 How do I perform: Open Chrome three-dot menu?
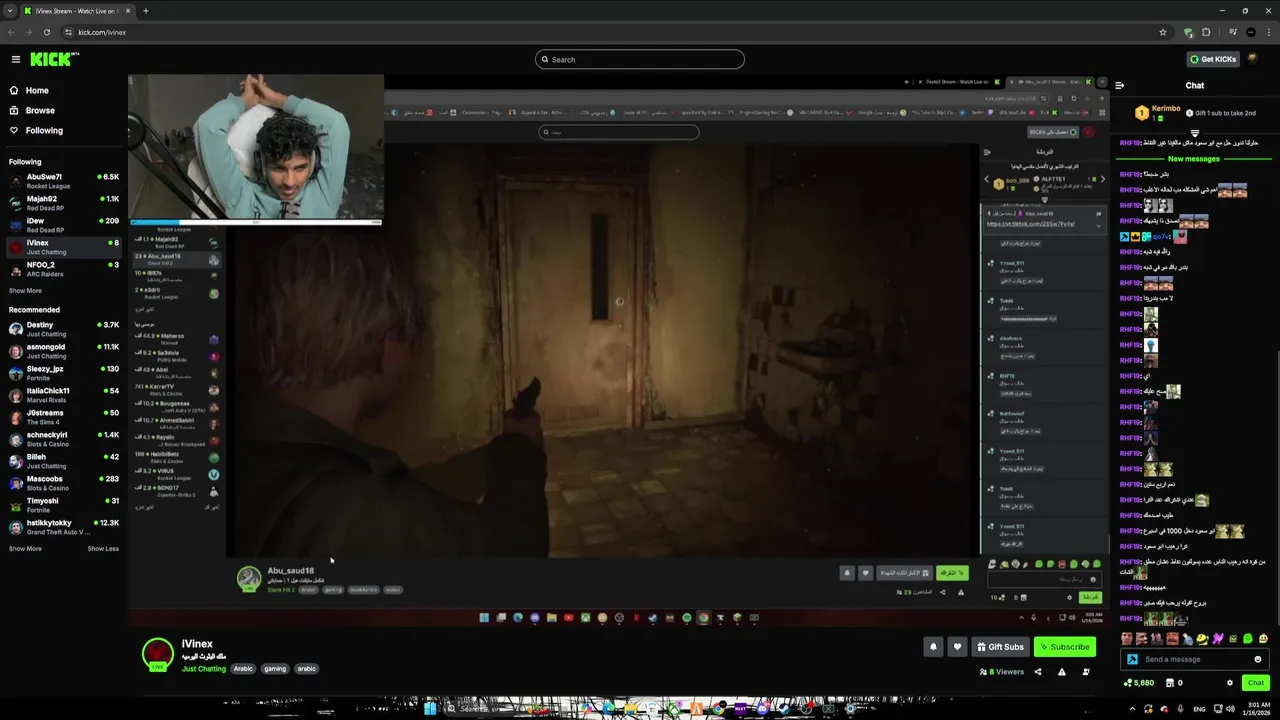(1267, 32)
